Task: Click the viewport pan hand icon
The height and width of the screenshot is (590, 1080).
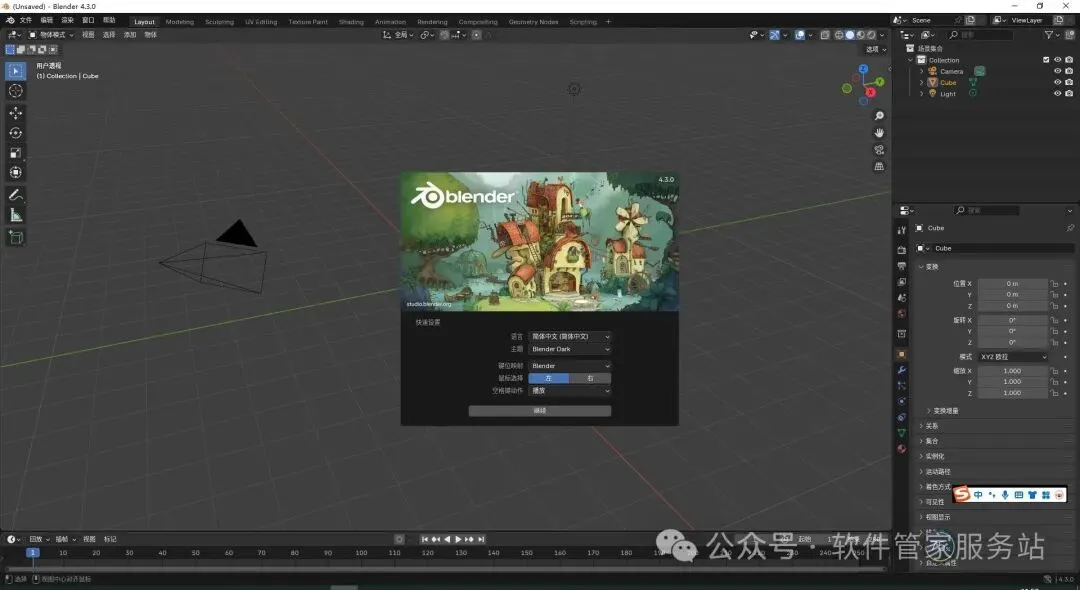Action: coord(879,132)
